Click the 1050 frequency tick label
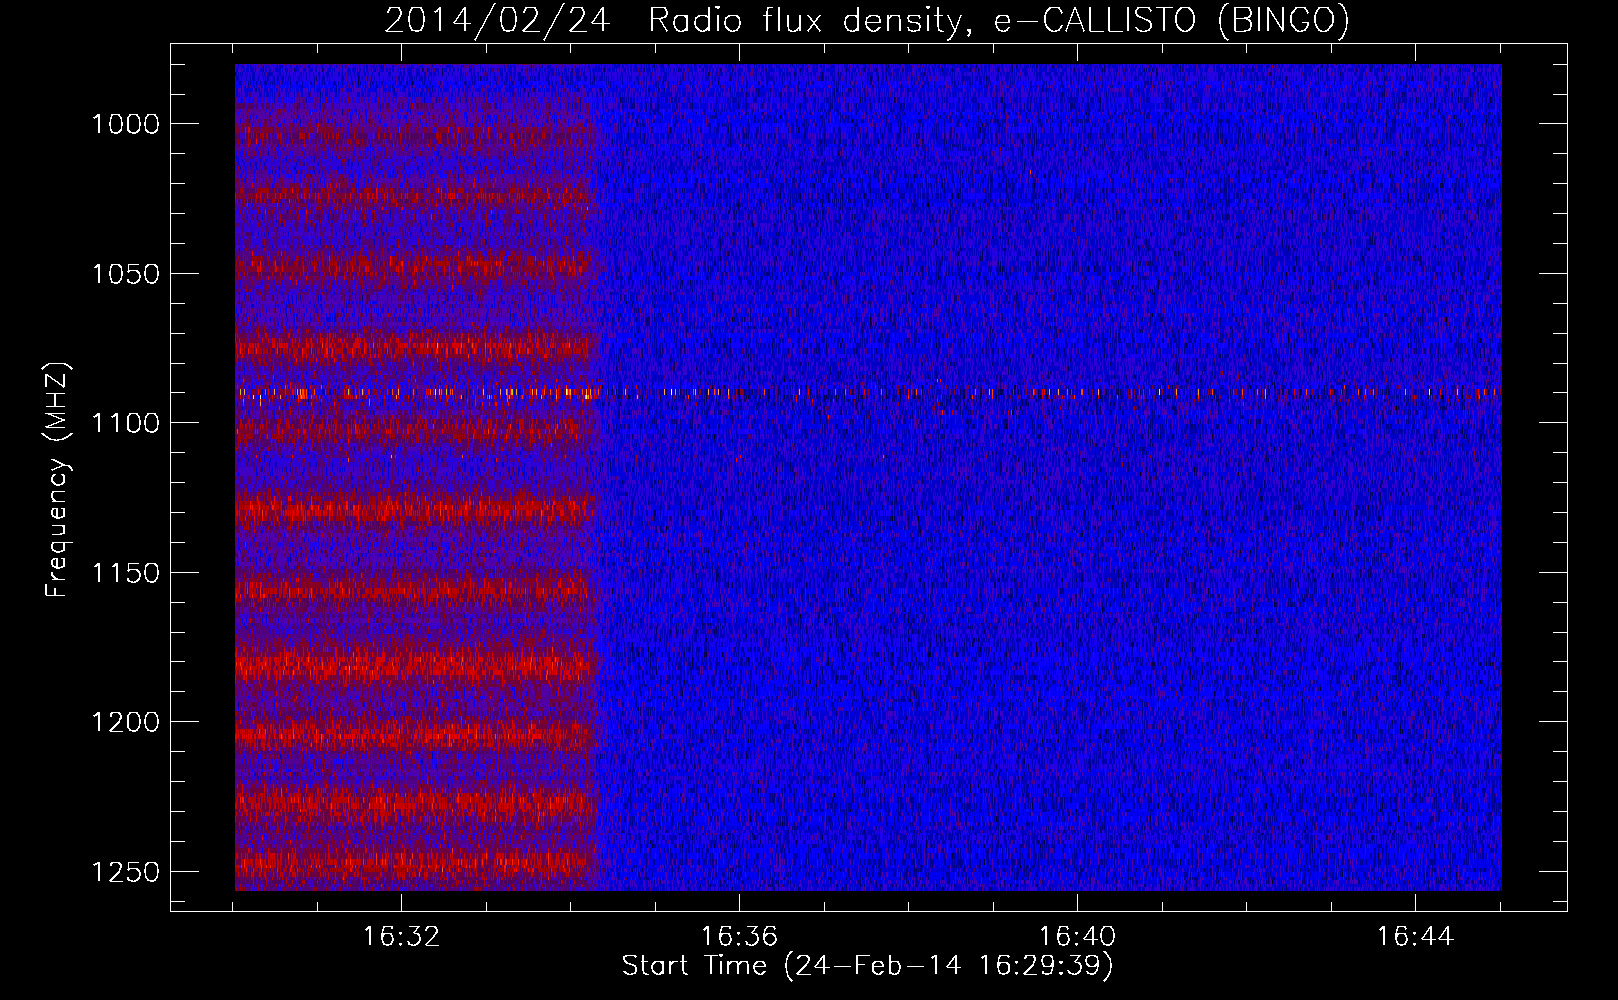The height and width of the screenshot is (1000, 1618). tap(125, 274)
